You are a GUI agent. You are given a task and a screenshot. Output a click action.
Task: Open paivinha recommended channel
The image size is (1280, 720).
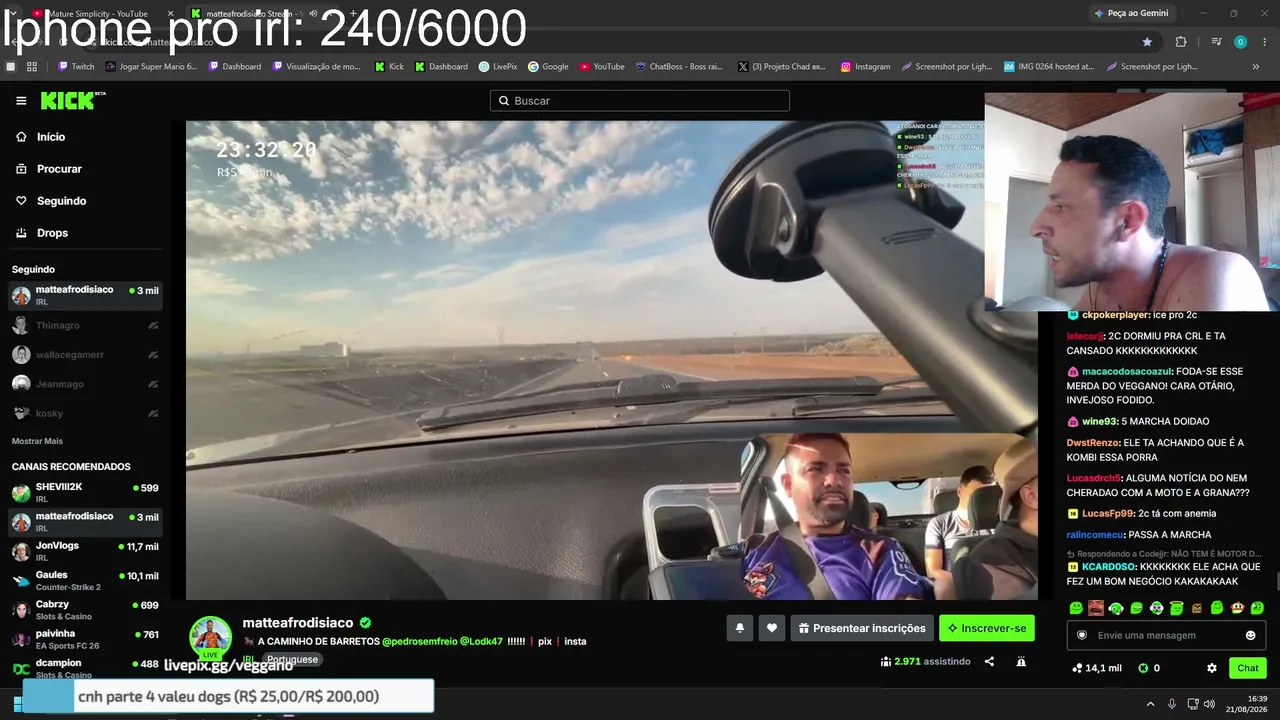[85, 638]
